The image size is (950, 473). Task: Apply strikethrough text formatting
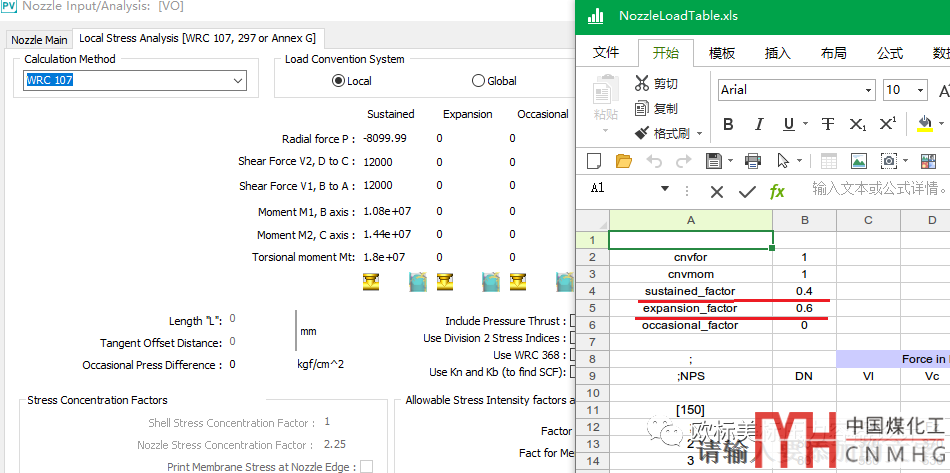point(827,124)
